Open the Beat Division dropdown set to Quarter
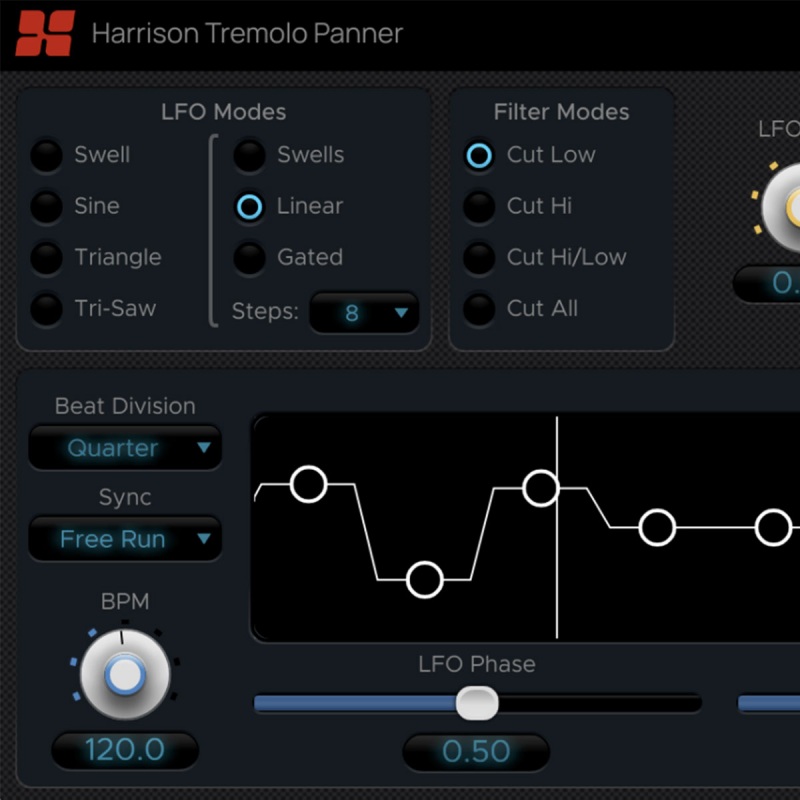 click(124, 448)
